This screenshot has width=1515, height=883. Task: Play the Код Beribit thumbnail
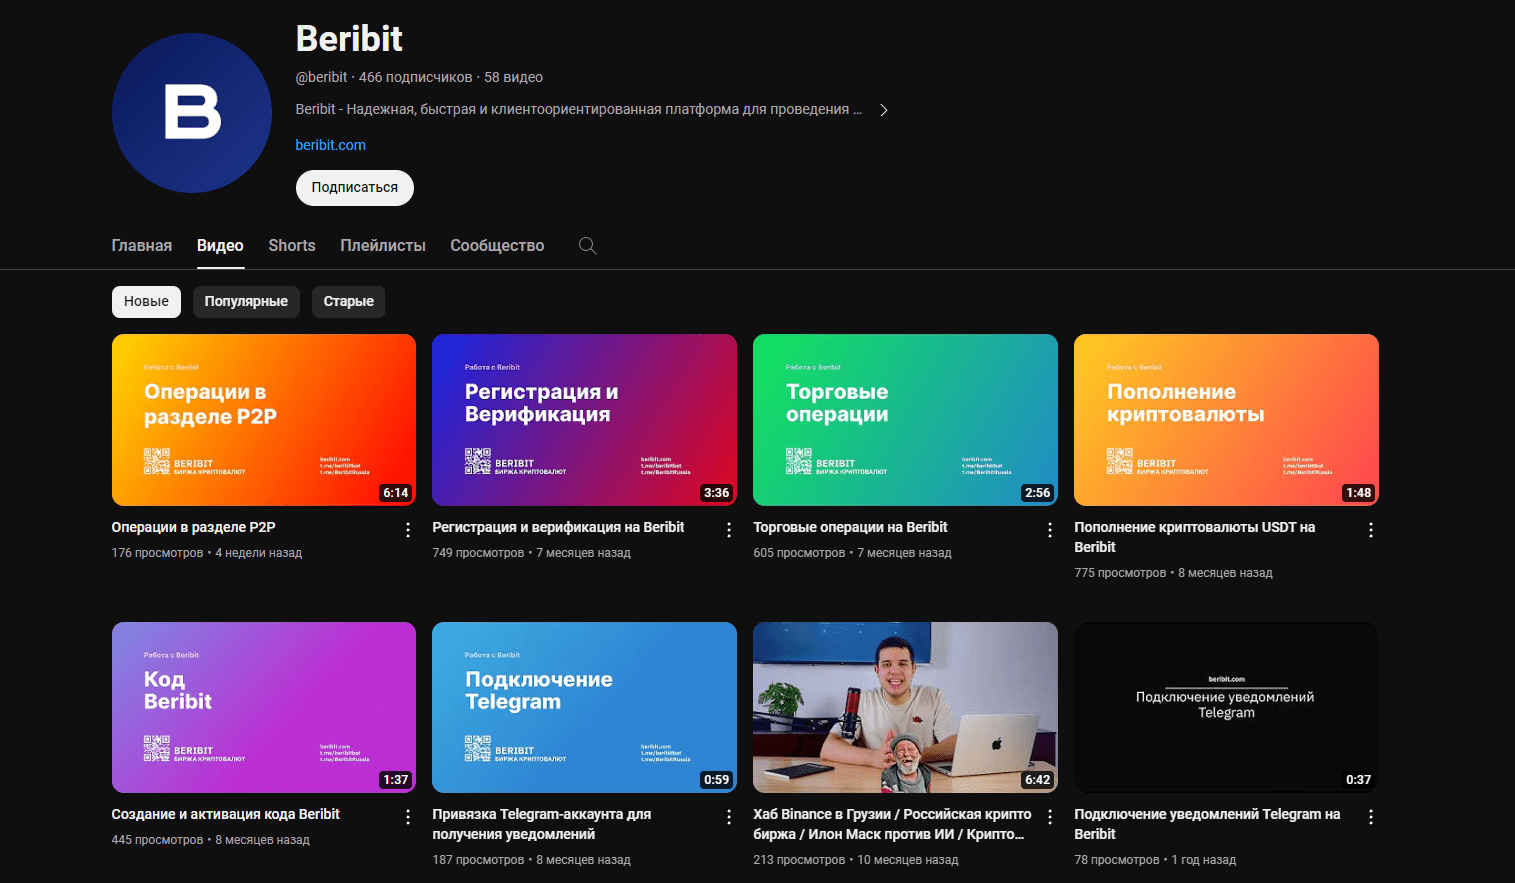pyautogui.click(x=264, y=707)
